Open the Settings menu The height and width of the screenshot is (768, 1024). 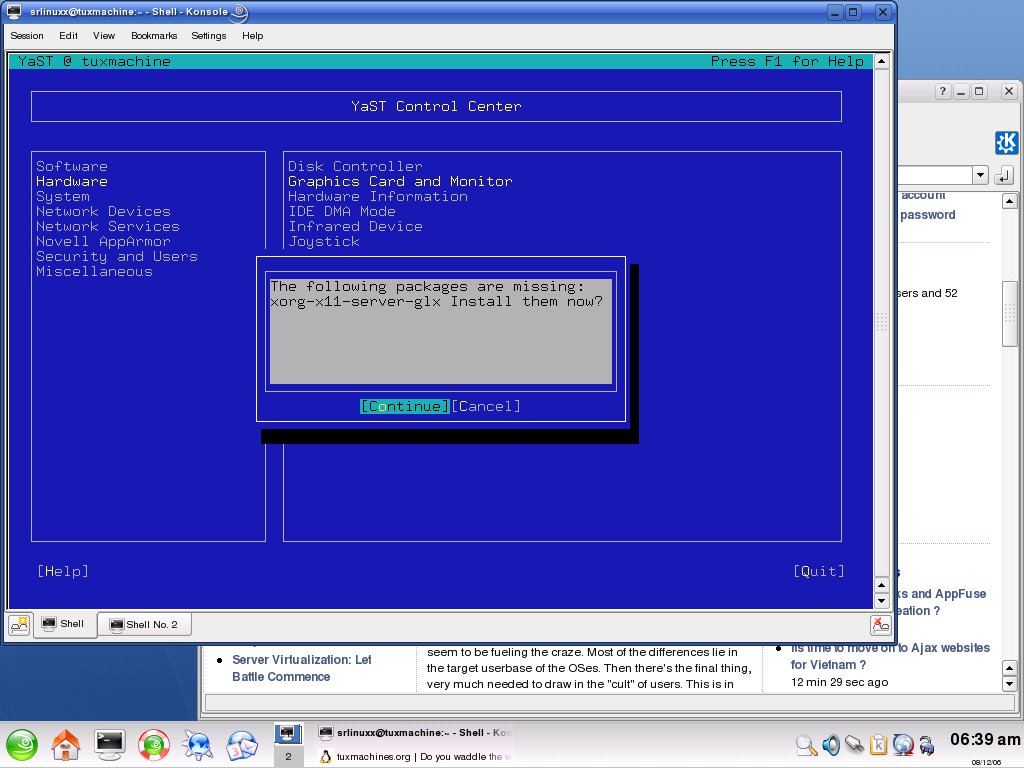point(208,36)
